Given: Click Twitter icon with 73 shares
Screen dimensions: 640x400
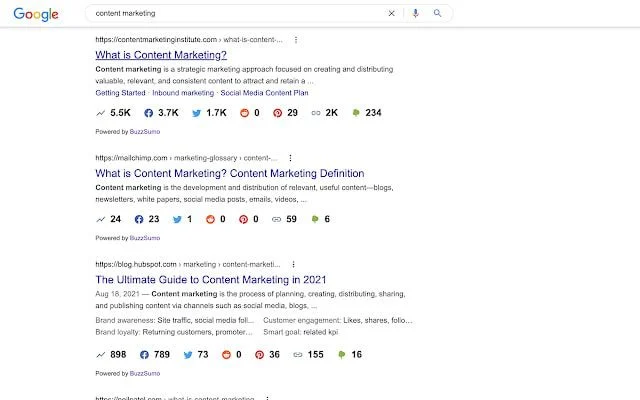Looking at the screenshot, I should [x=188, y=355].
